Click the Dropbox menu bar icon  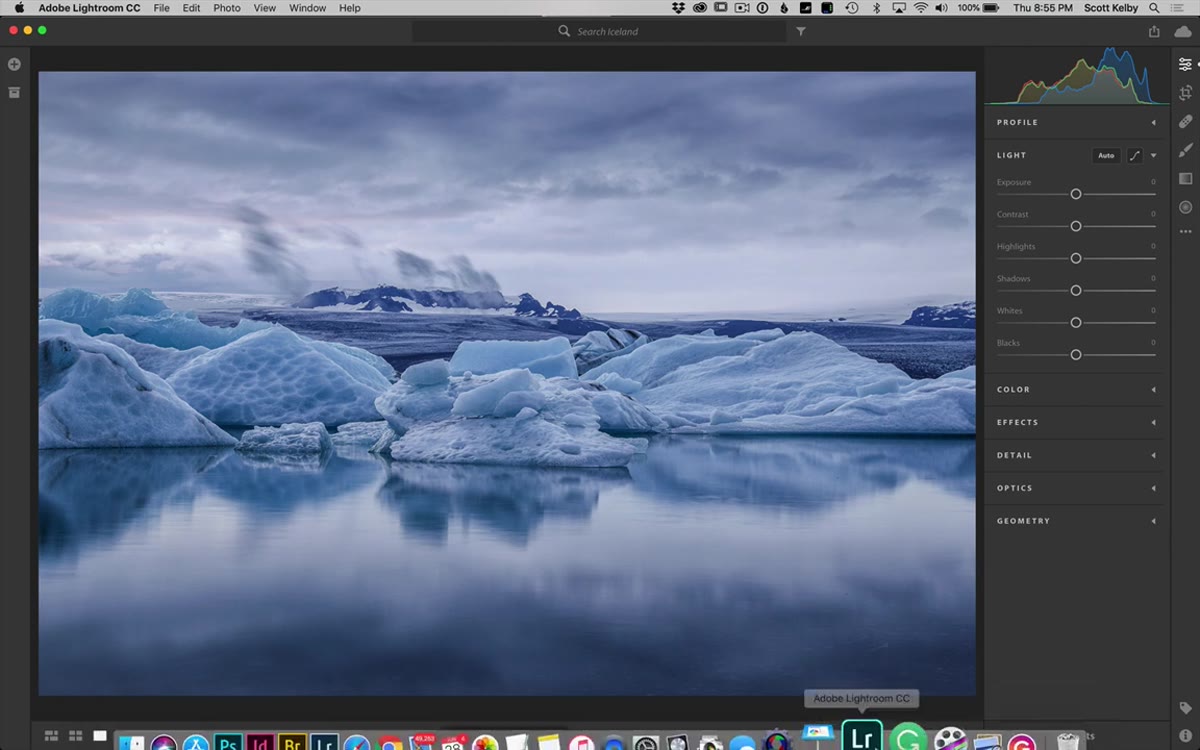tap(679, 8)
